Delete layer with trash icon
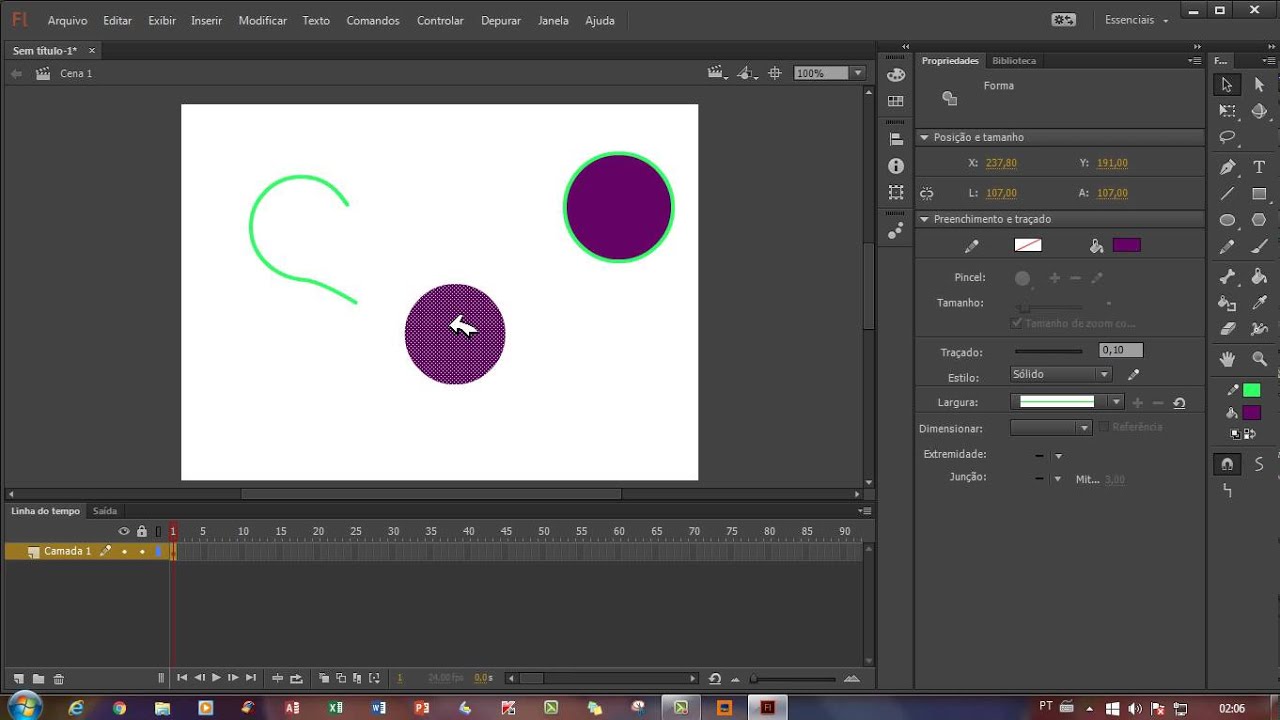Image resolution: width=1280 pixels, height=720 pixels. (x=59, y=679)
